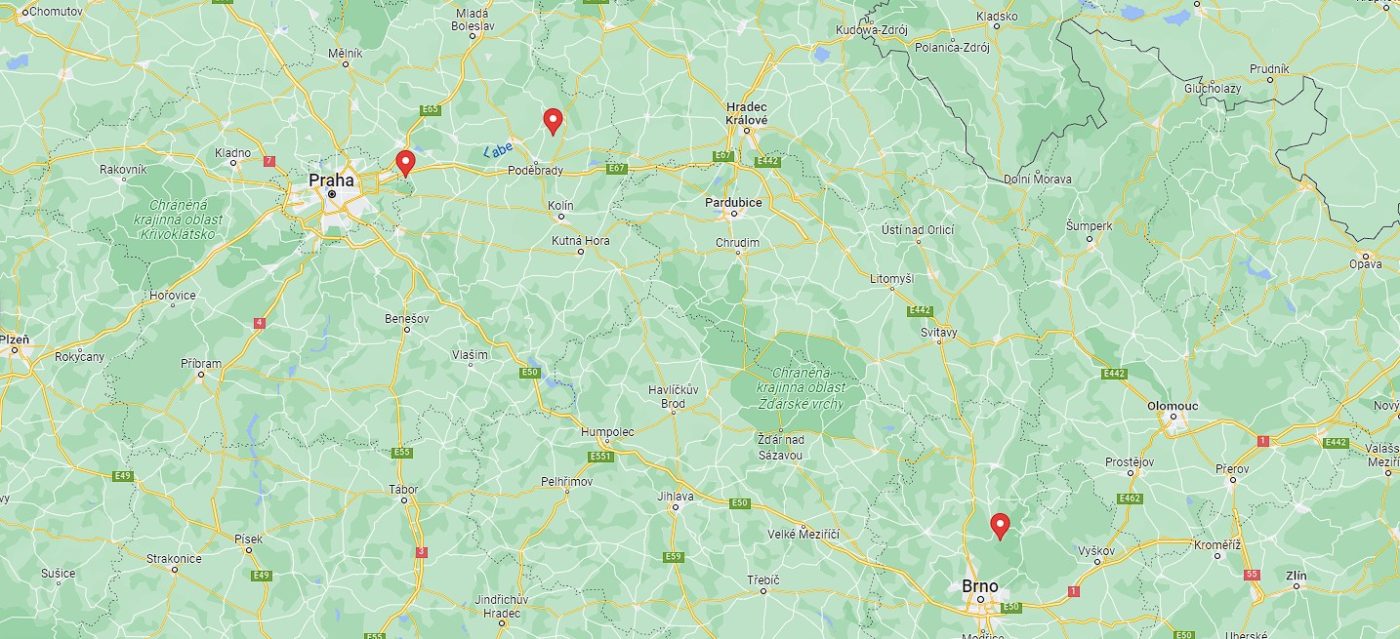
Task: Click the red pin east of Praha
Action: pos(405,163)
